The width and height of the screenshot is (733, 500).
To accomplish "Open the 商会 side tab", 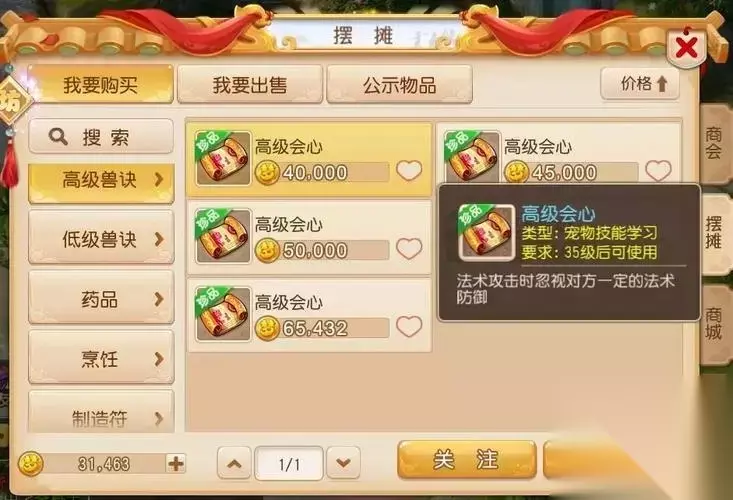I will point(714,143).
